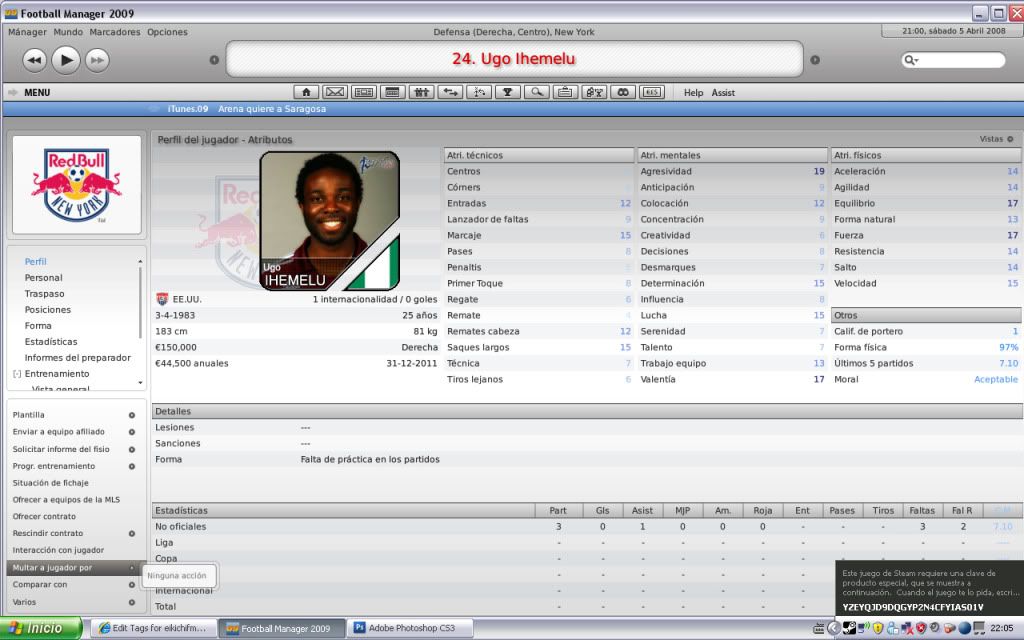Open the search box dropdown magnifier
This screenshot has height=640, width=1024.
(911, 60)
